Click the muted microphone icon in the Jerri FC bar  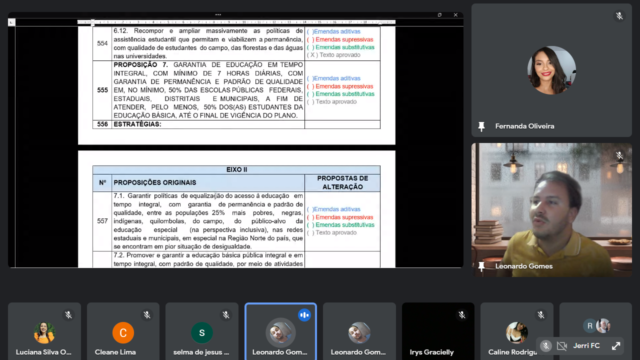tap(546, 346)
